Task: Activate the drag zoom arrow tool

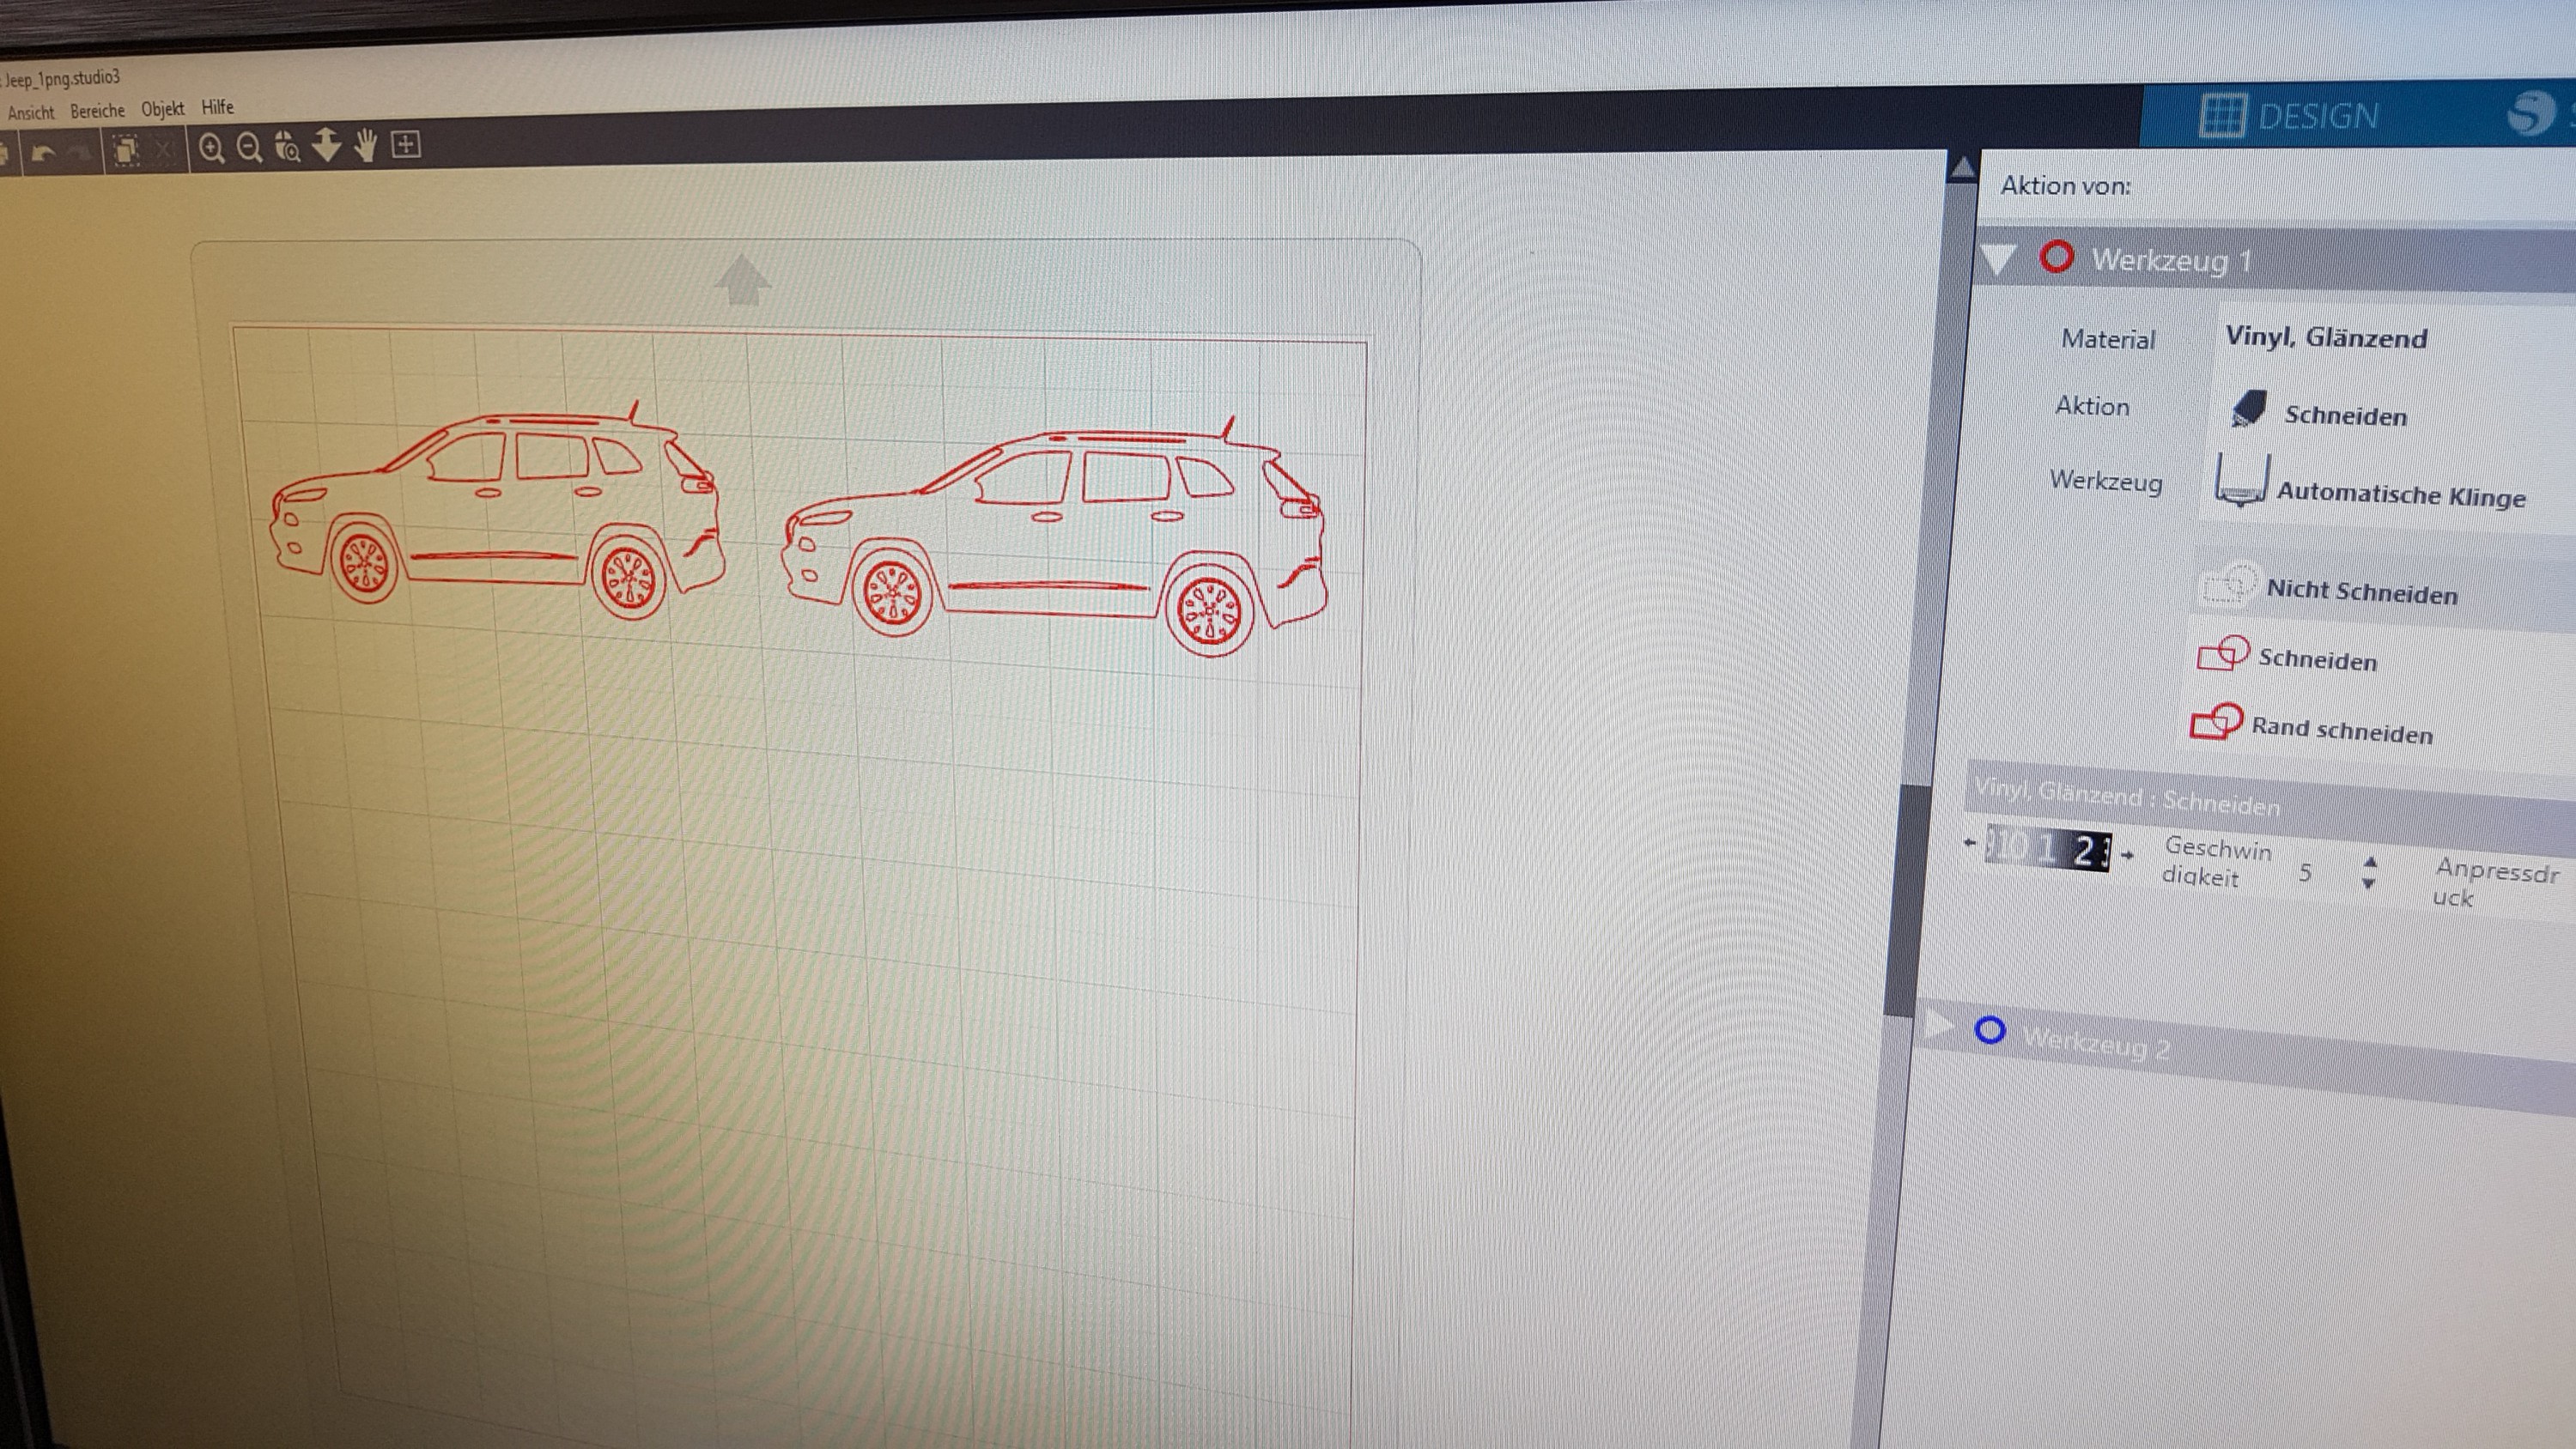Action: click(x=327, y=146)
